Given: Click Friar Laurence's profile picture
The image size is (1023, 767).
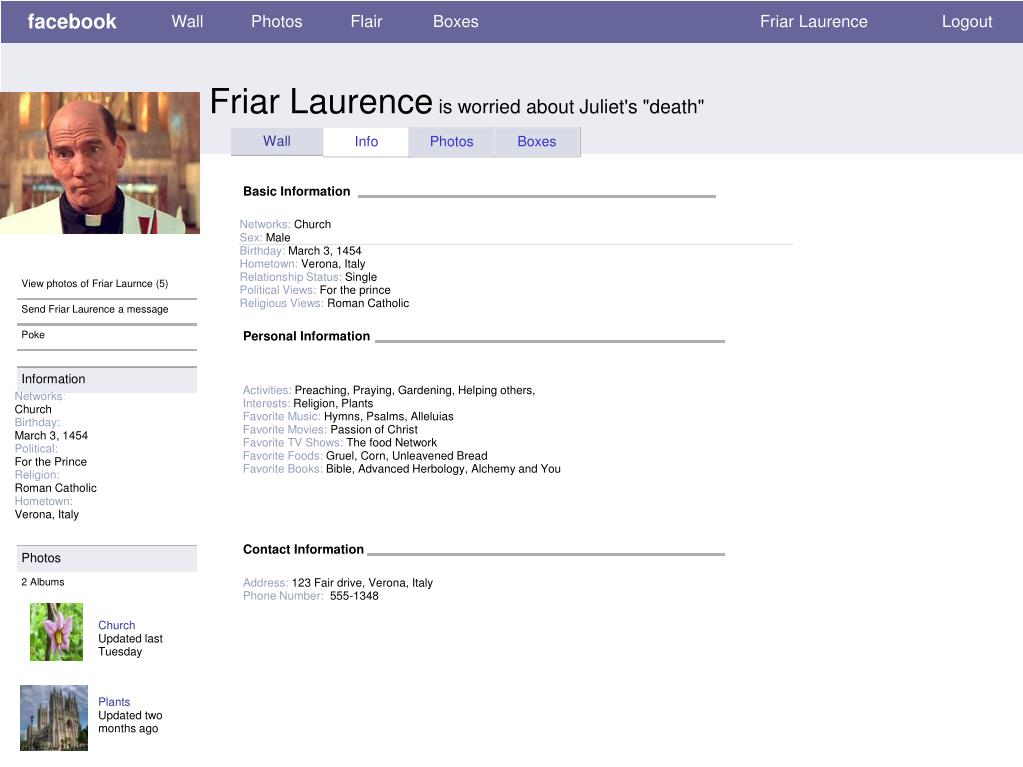Looking at the screenshot, I should click(x=100, y=163).
